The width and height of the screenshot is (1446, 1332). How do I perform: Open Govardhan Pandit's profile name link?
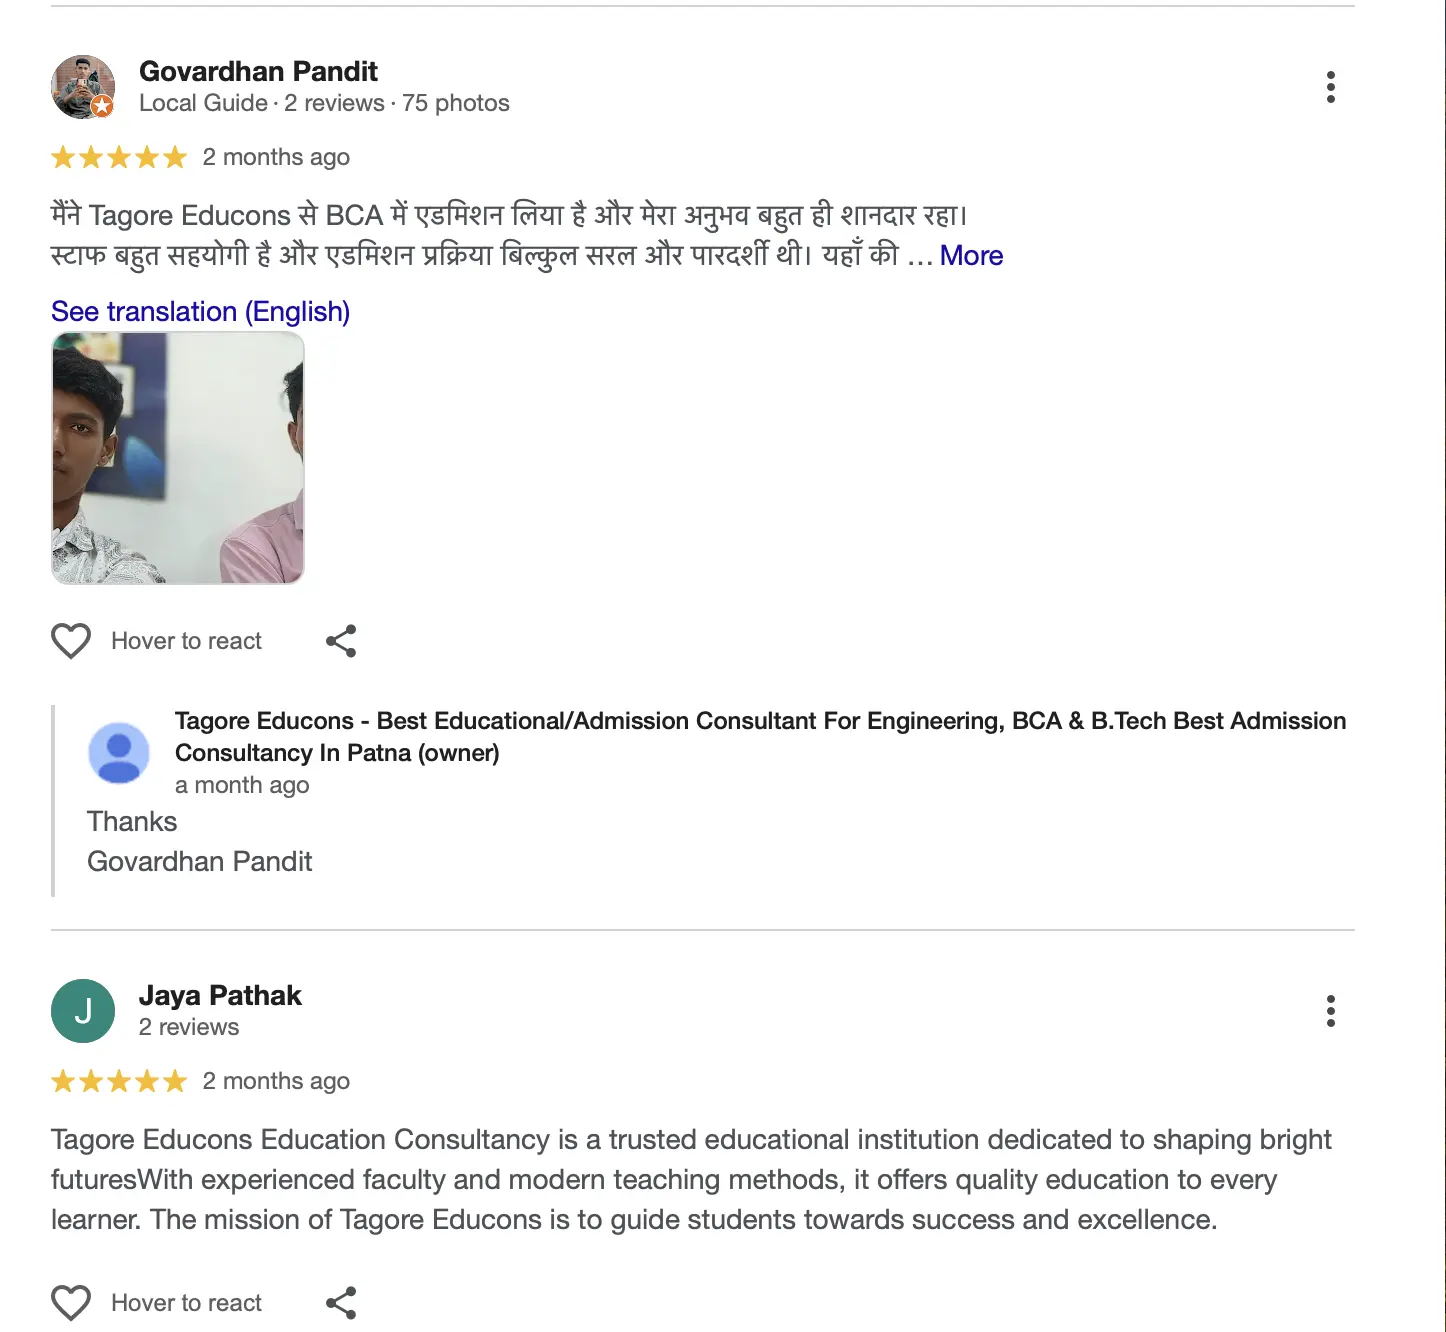click(258, 72)
